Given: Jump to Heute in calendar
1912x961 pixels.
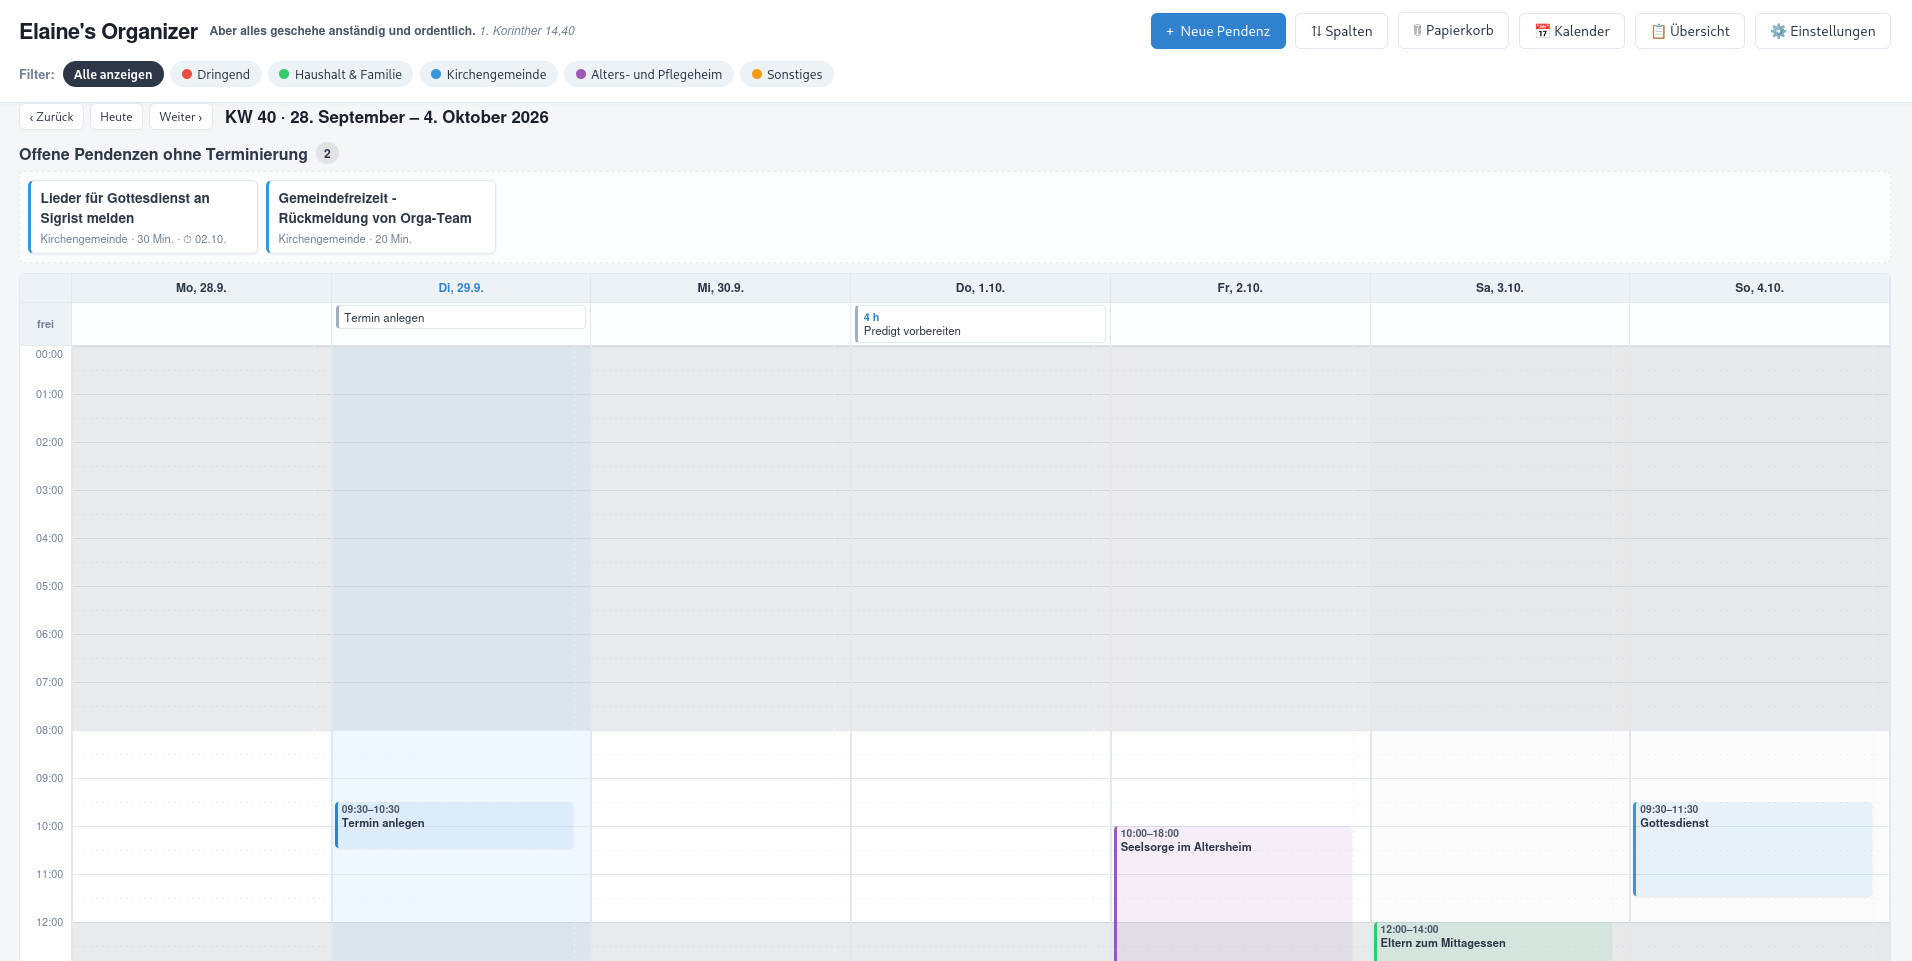Looking at the screenshot, I should click(x=116, y=117).
